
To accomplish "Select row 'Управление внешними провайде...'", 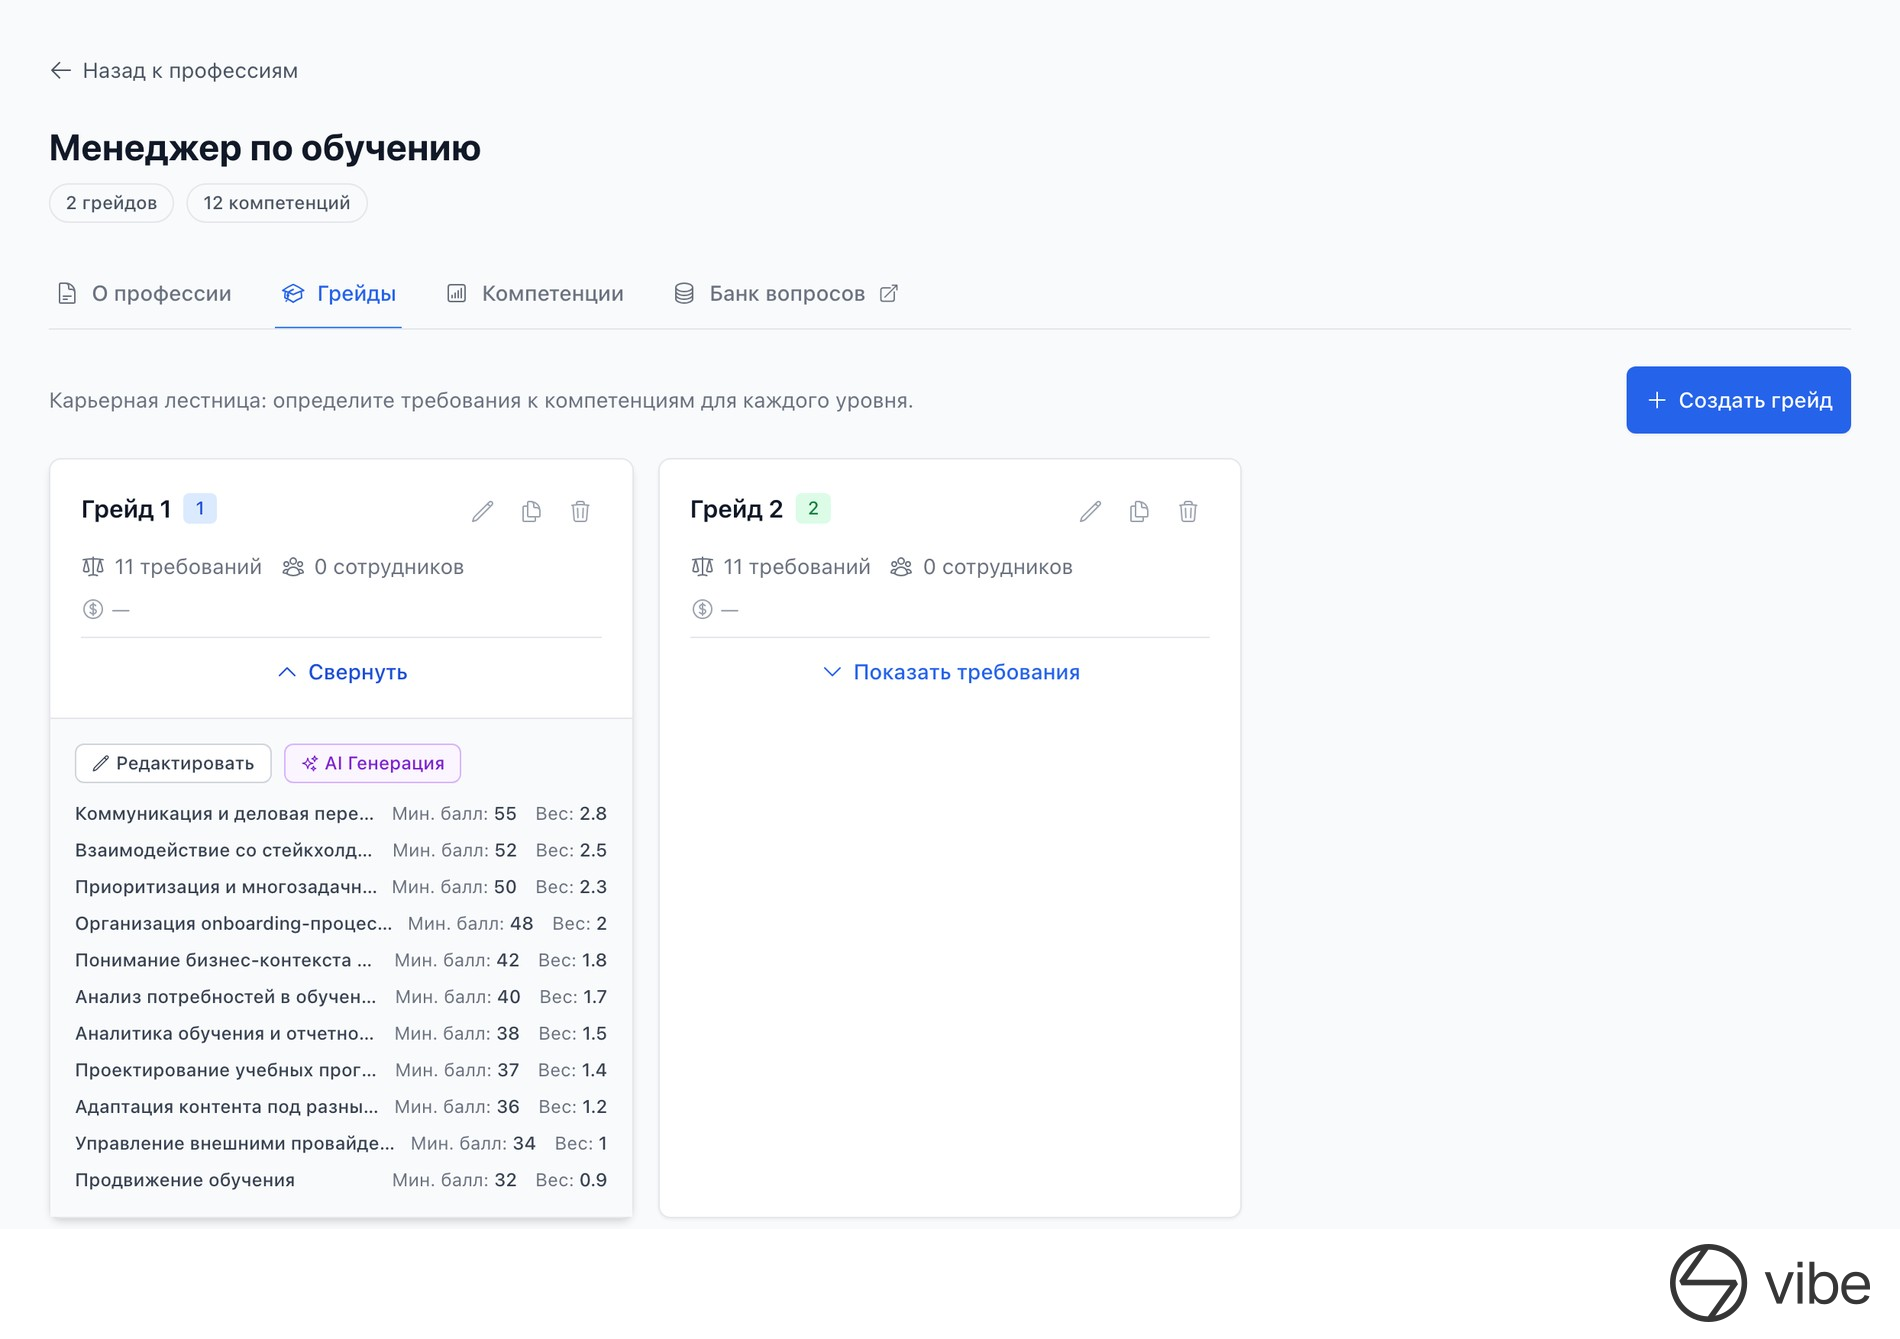I will 341,1144.
